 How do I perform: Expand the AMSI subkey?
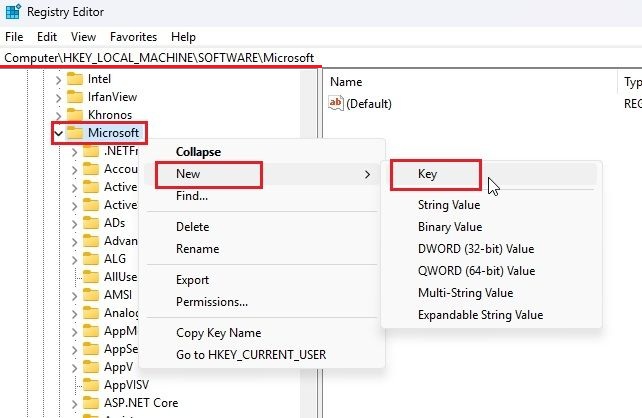74,296
